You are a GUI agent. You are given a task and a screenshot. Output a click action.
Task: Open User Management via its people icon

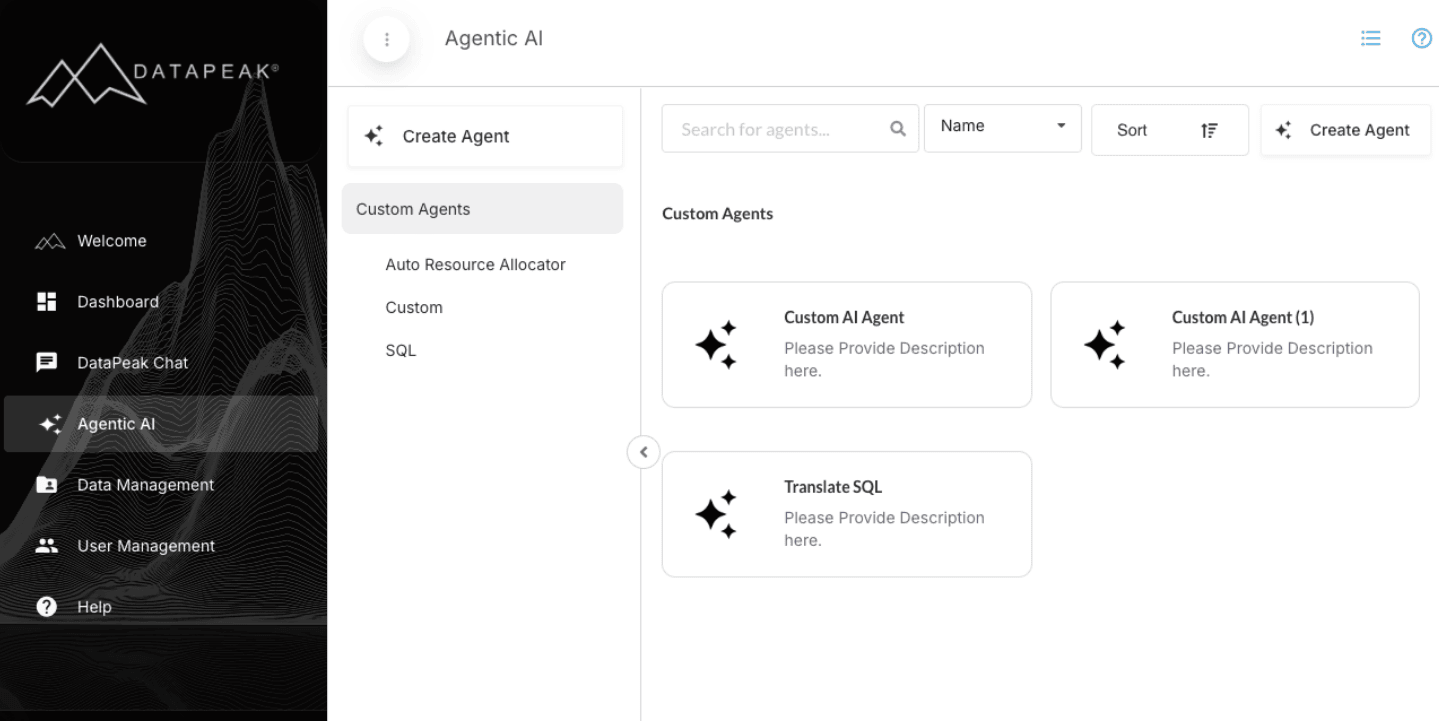click(46, 545)
